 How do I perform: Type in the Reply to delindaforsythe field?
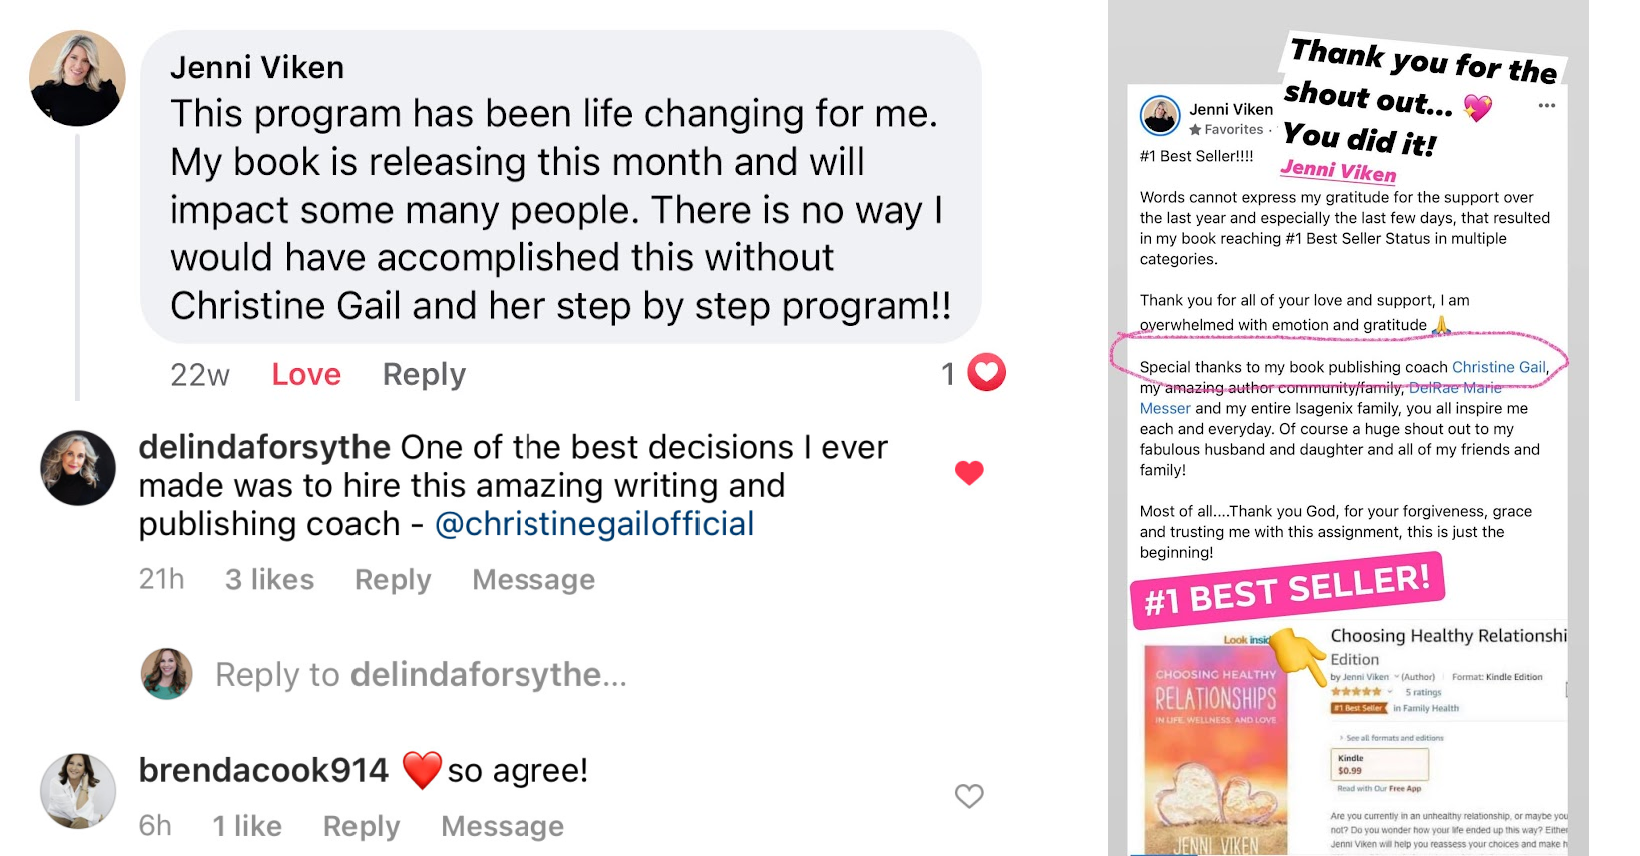tap(420, 675)
